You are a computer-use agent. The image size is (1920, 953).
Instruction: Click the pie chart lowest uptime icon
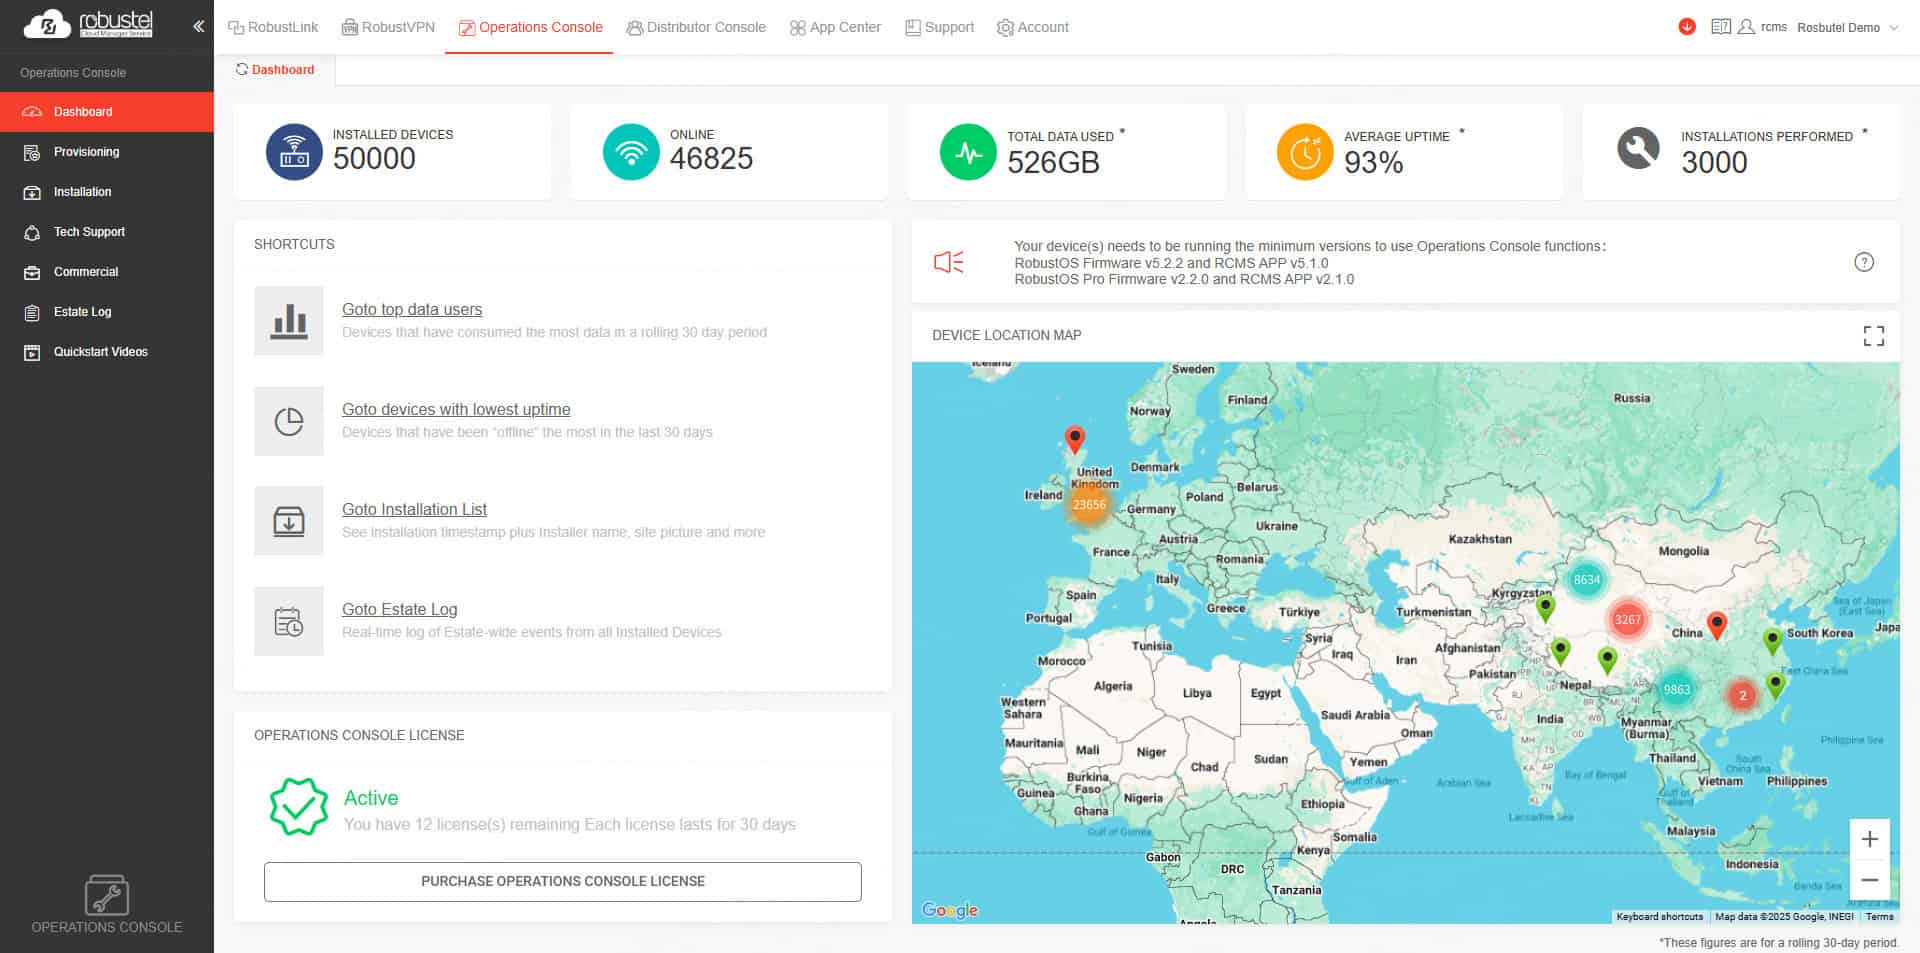(x=289, y=421)
